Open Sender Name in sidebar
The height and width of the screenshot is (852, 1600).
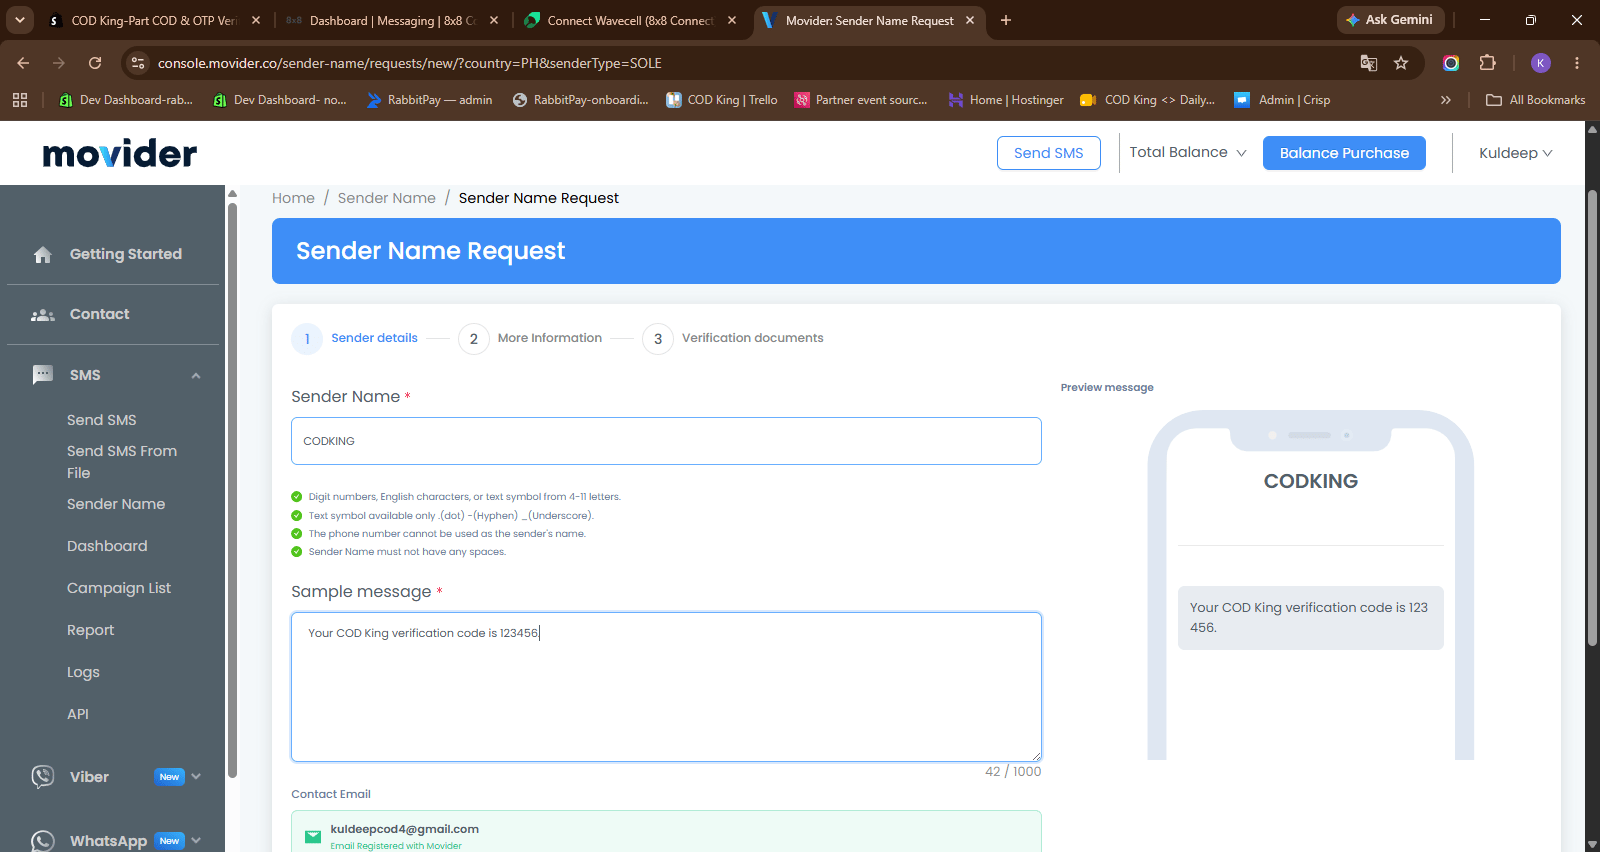pos(116,504)
